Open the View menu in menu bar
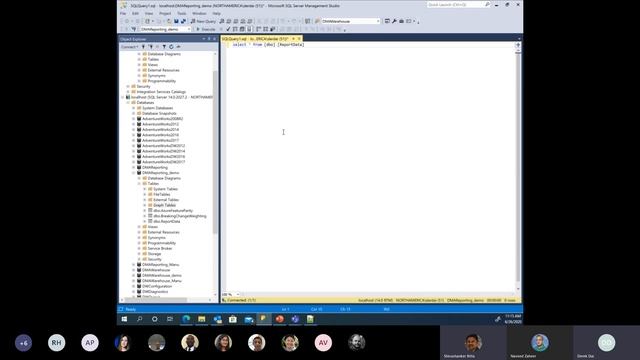 [149, 13]
